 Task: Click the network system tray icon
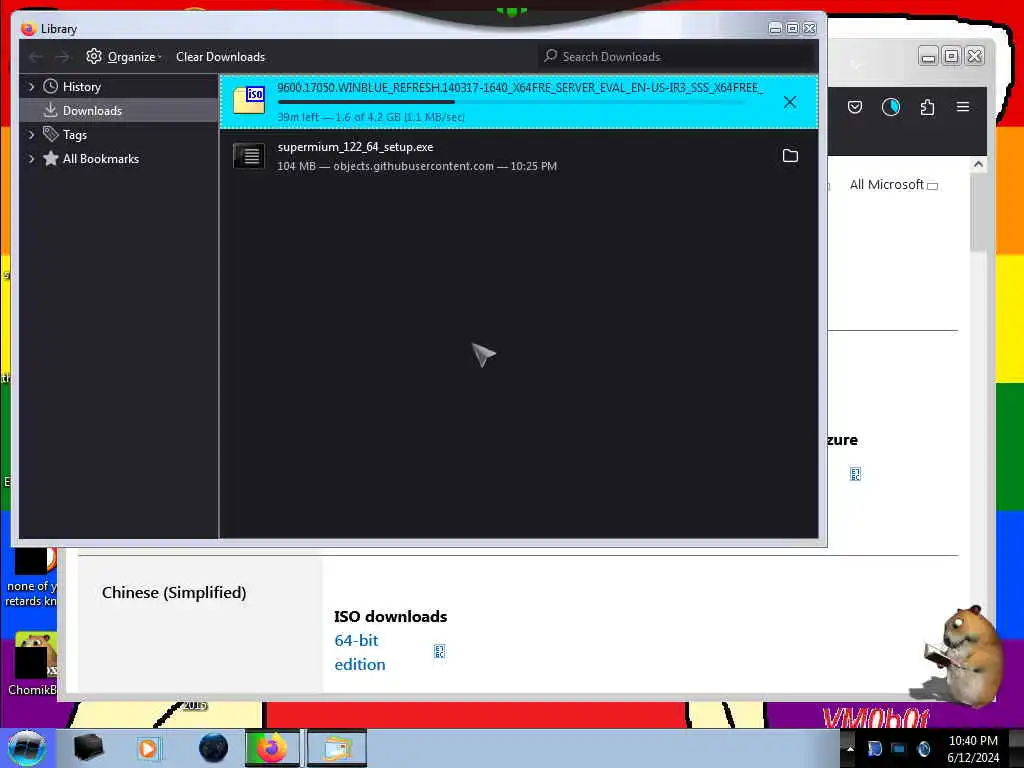[x=899, y=749]
